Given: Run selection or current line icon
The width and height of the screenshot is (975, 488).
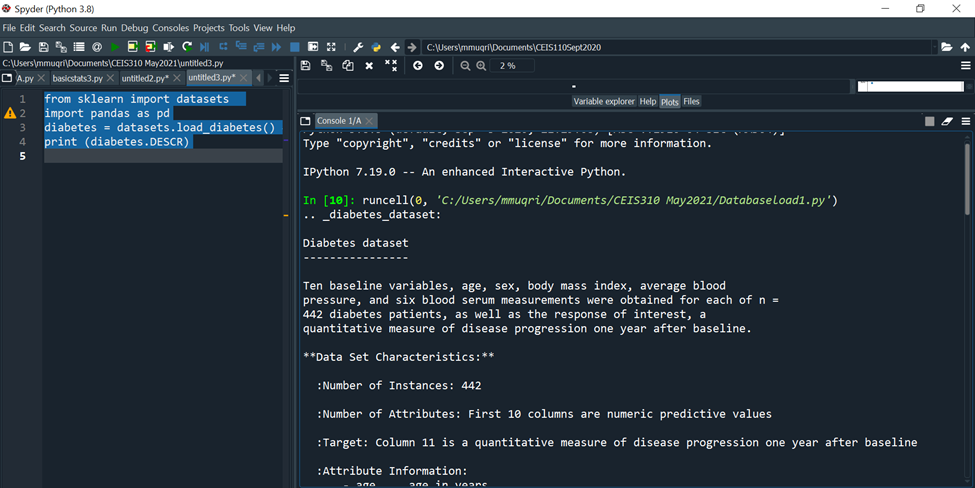Looking at the screenshot, I should pyautogui.click(x=169, y=47).
